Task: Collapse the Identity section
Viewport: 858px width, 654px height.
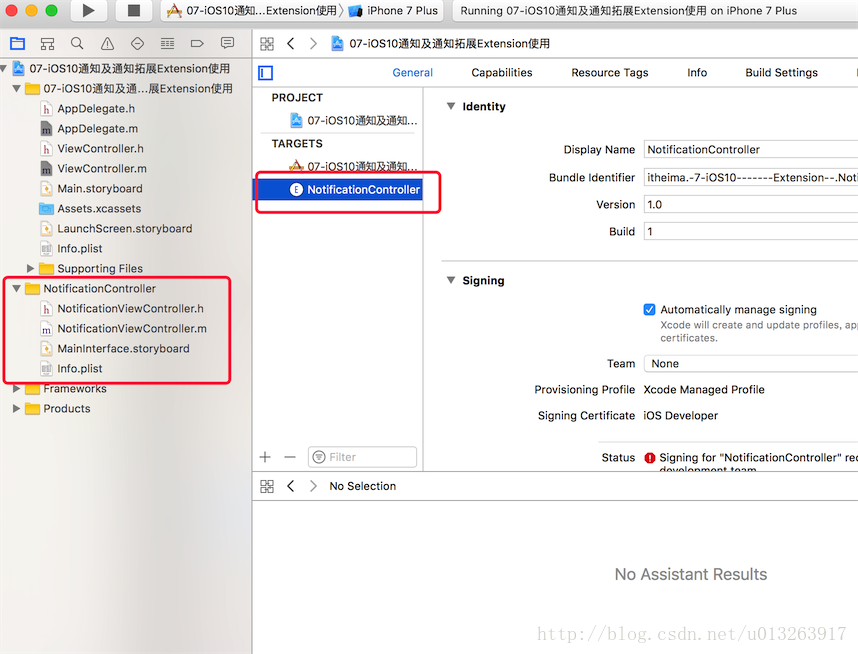Action: point(451,106)
